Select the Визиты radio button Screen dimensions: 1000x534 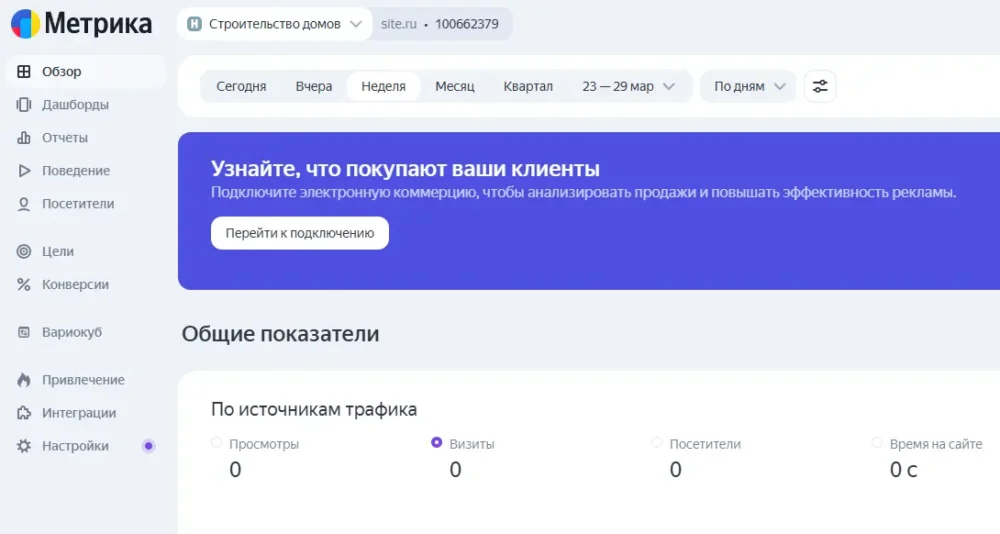tap(437, 443)
